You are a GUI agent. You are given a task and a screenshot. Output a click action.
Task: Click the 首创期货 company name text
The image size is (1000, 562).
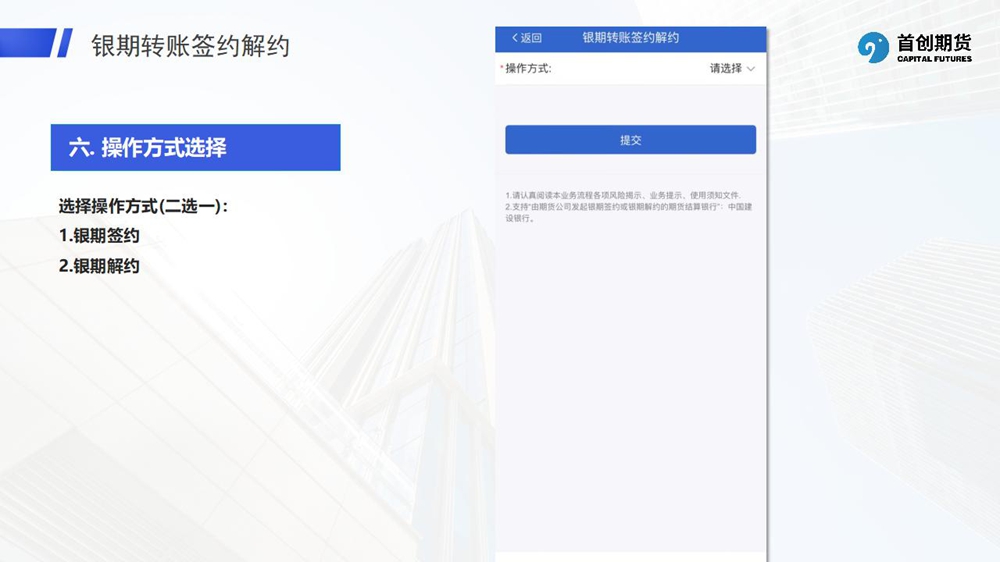click(x=934, y=42)
